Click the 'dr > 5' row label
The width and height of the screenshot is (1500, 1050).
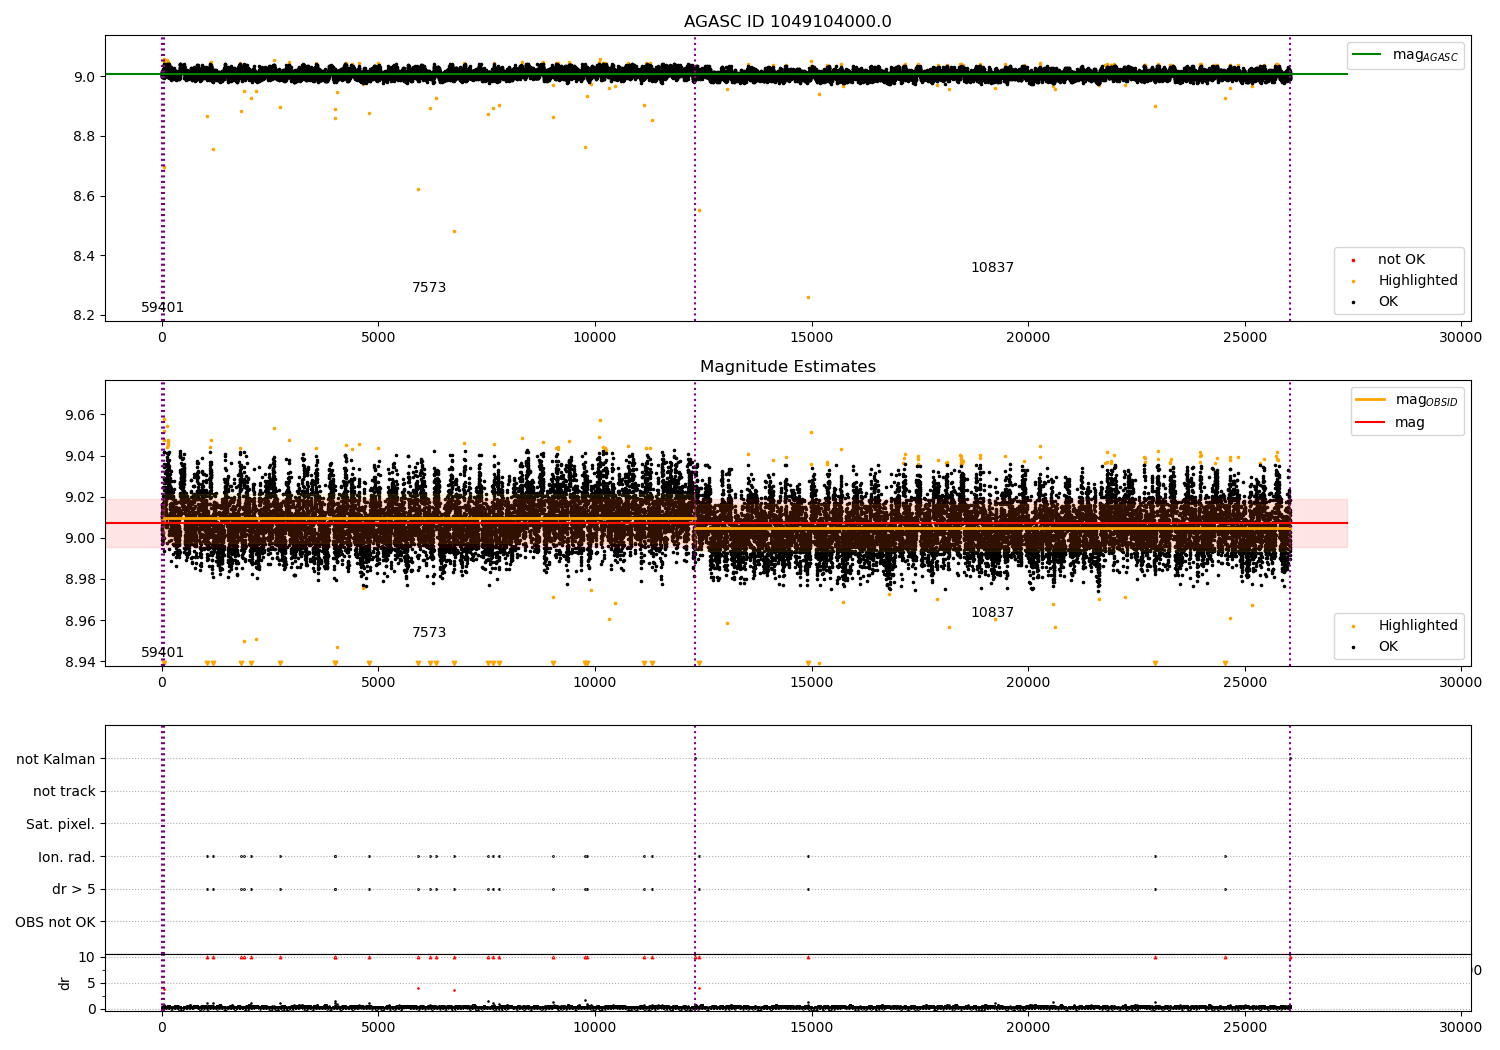pyautogui.click(x=73, y=890)
